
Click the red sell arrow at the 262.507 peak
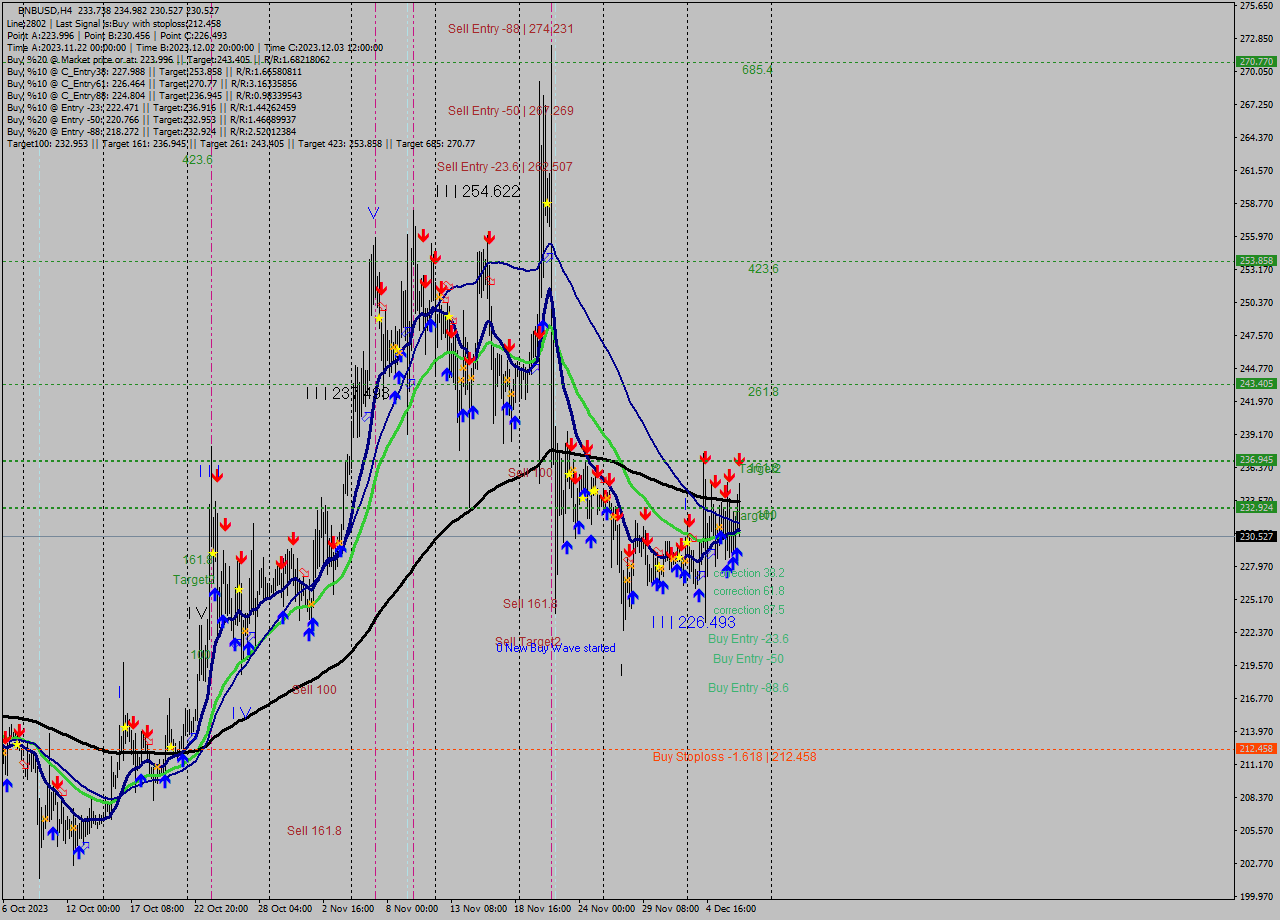pos(489,237)
